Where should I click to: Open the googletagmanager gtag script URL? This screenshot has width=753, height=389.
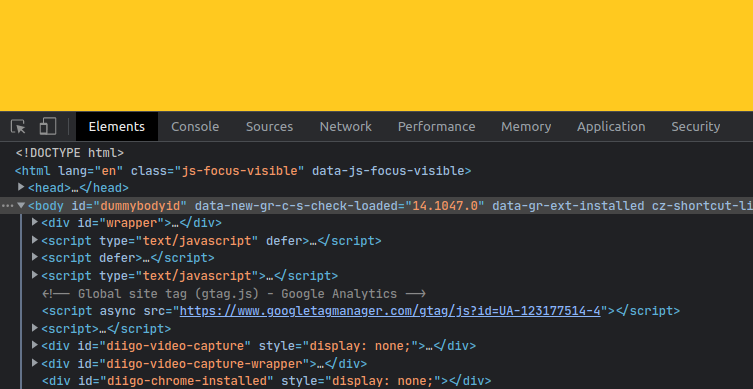(x=390, y=311)
